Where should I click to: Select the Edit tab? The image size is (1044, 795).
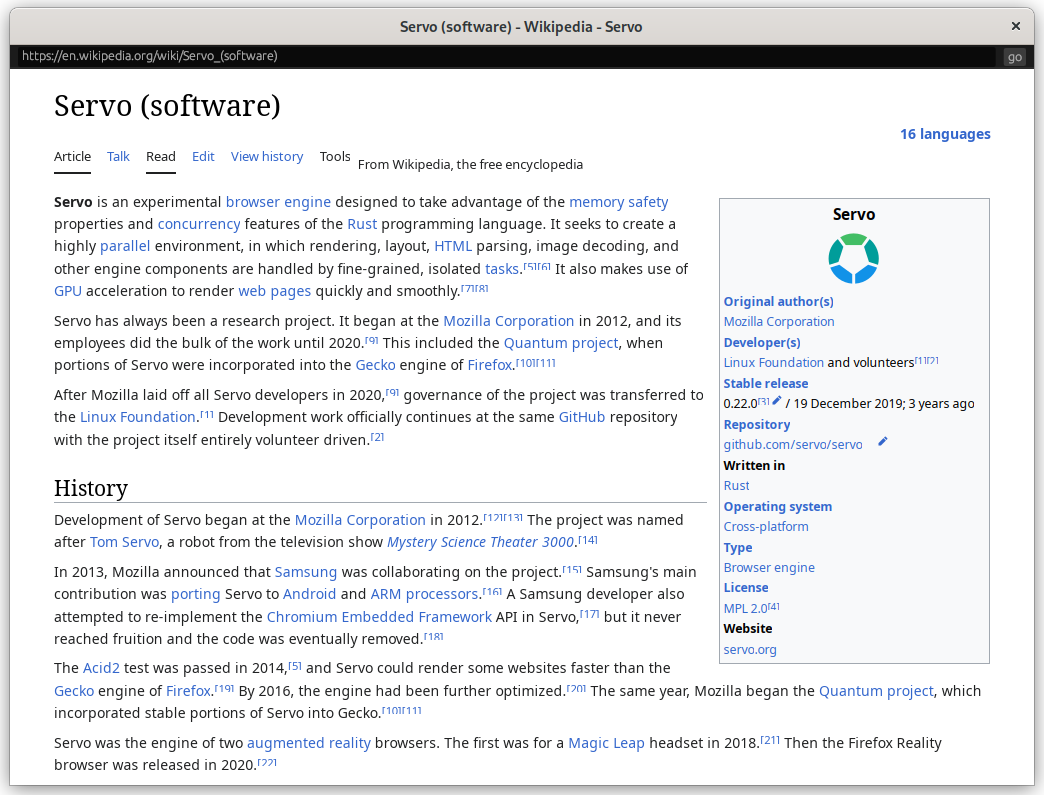203,156
